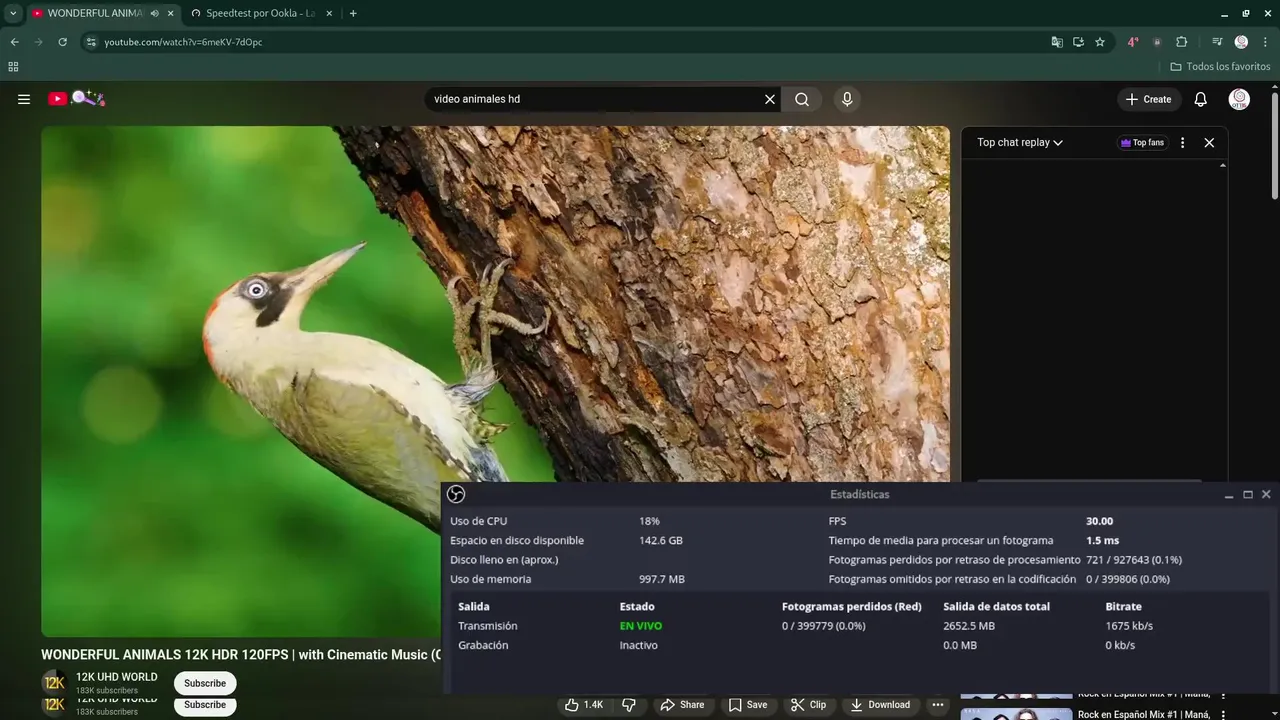Expand the Top chat replay dropdown

point(1020,143)
